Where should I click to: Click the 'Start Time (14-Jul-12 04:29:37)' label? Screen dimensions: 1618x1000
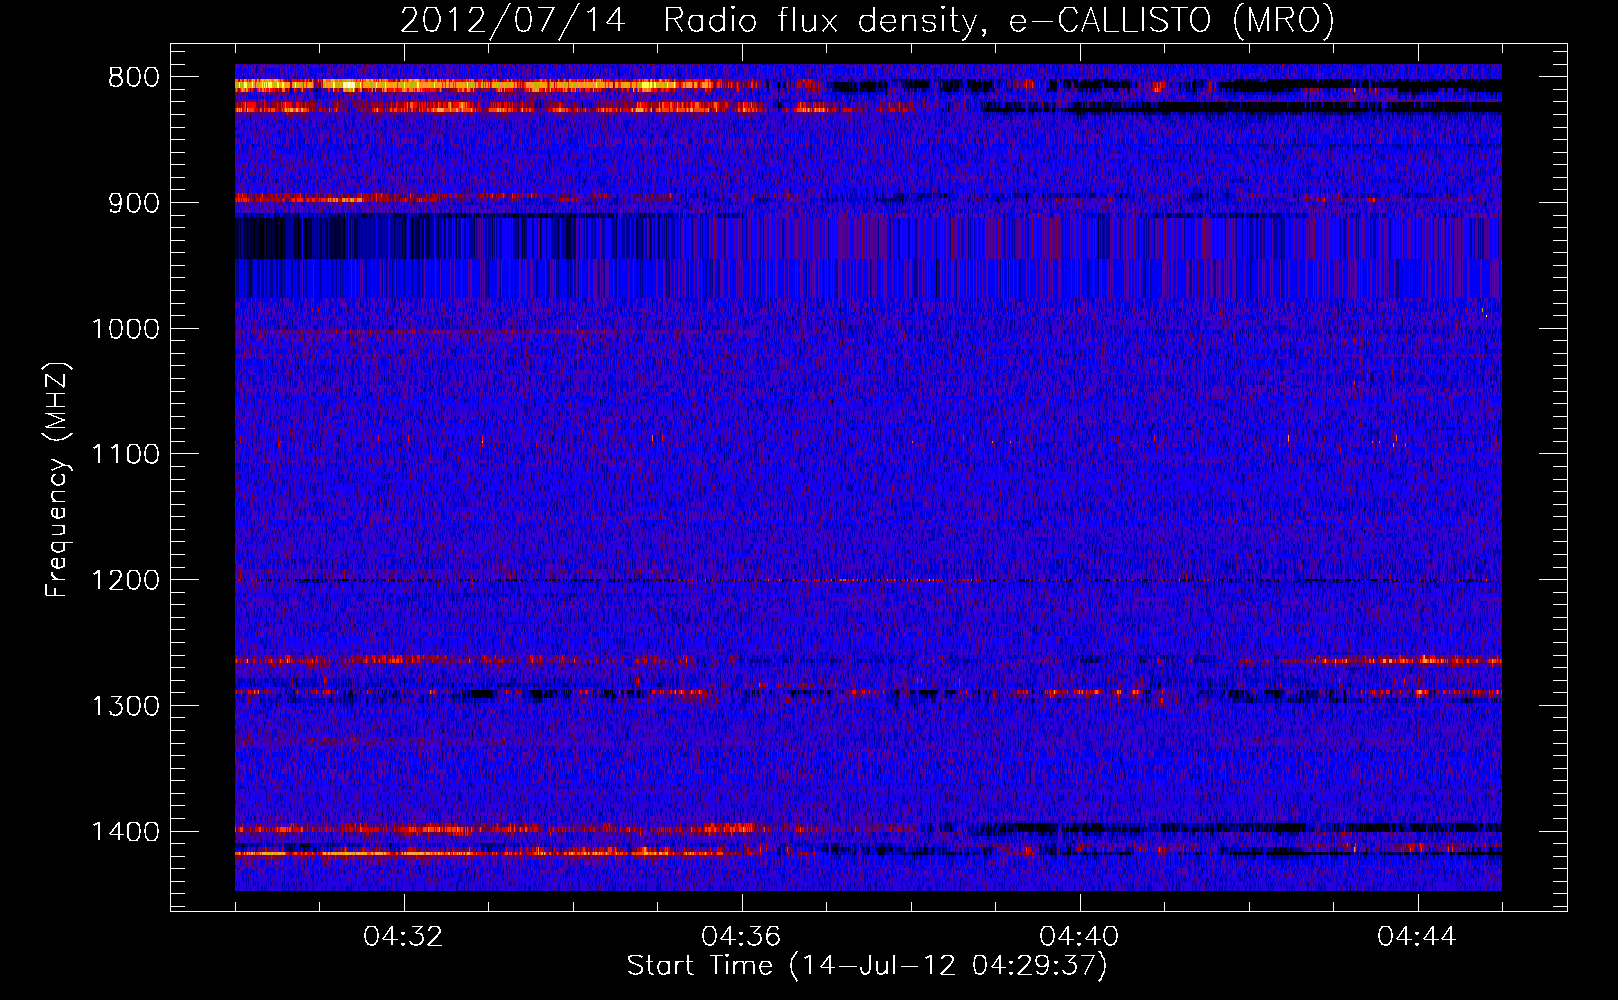(x=867, y=966)
